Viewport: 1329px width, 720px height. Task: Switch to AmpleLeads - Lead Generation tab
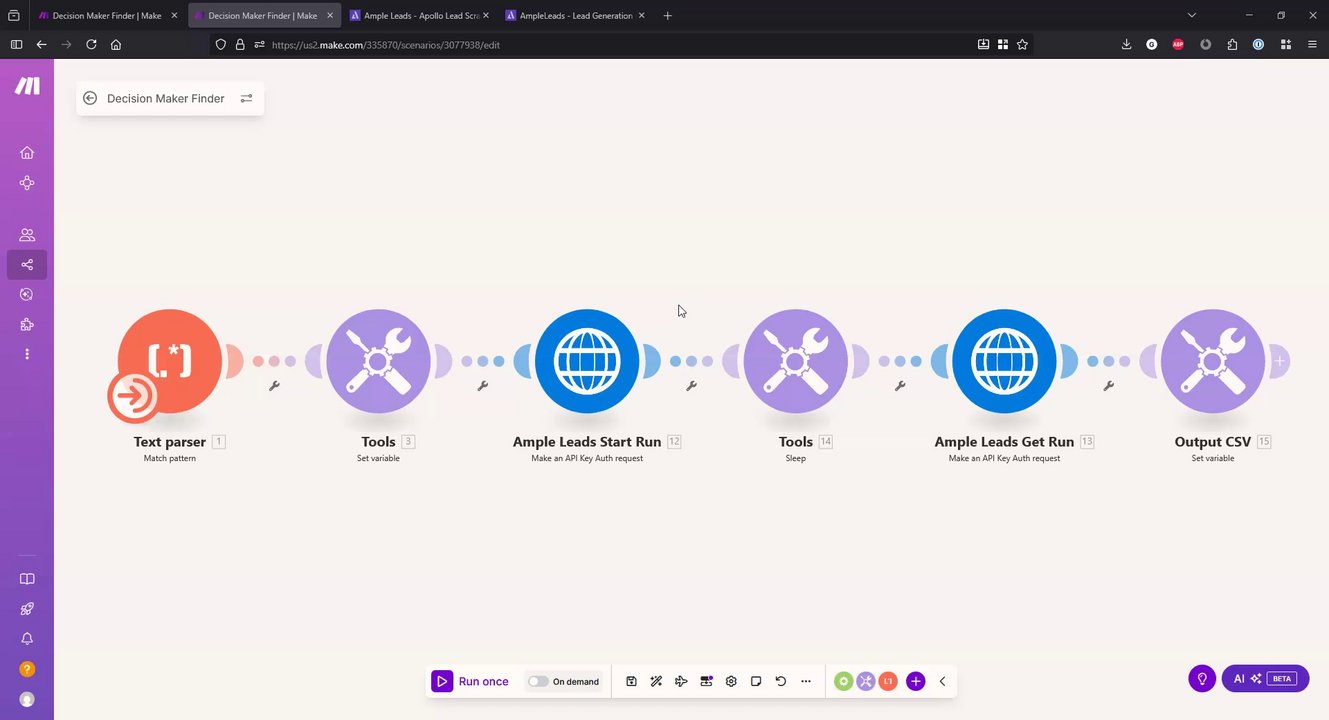pos(574,15)
